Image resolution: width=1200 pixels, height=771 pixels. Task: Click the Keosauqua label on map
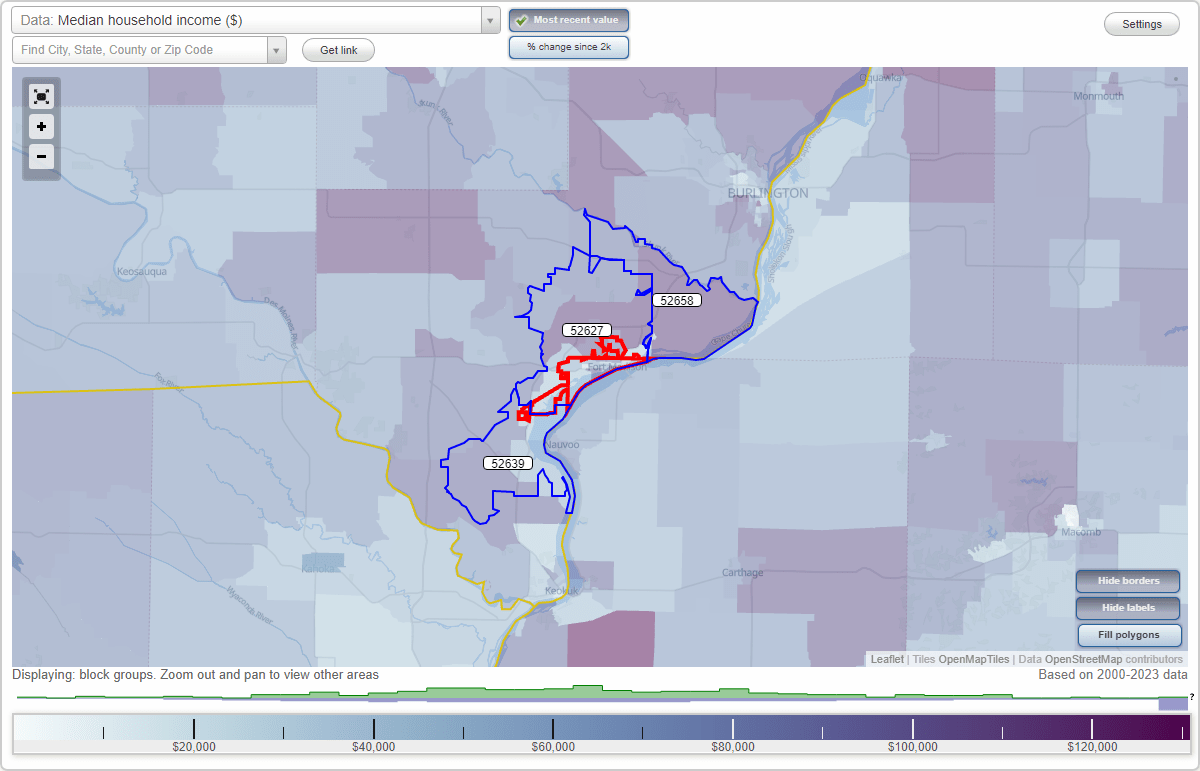[x=141, y=271]
